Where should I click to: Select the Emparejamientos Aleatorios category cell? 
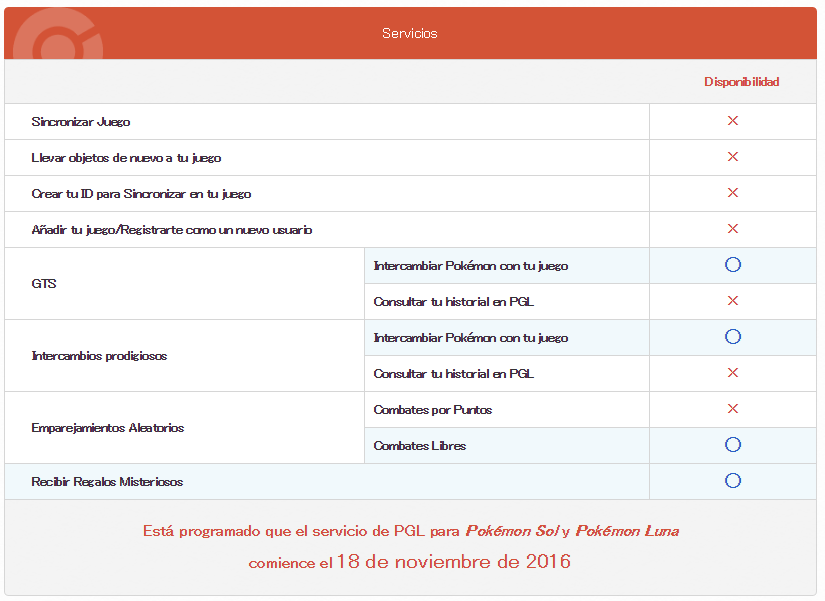click(108, 428)
